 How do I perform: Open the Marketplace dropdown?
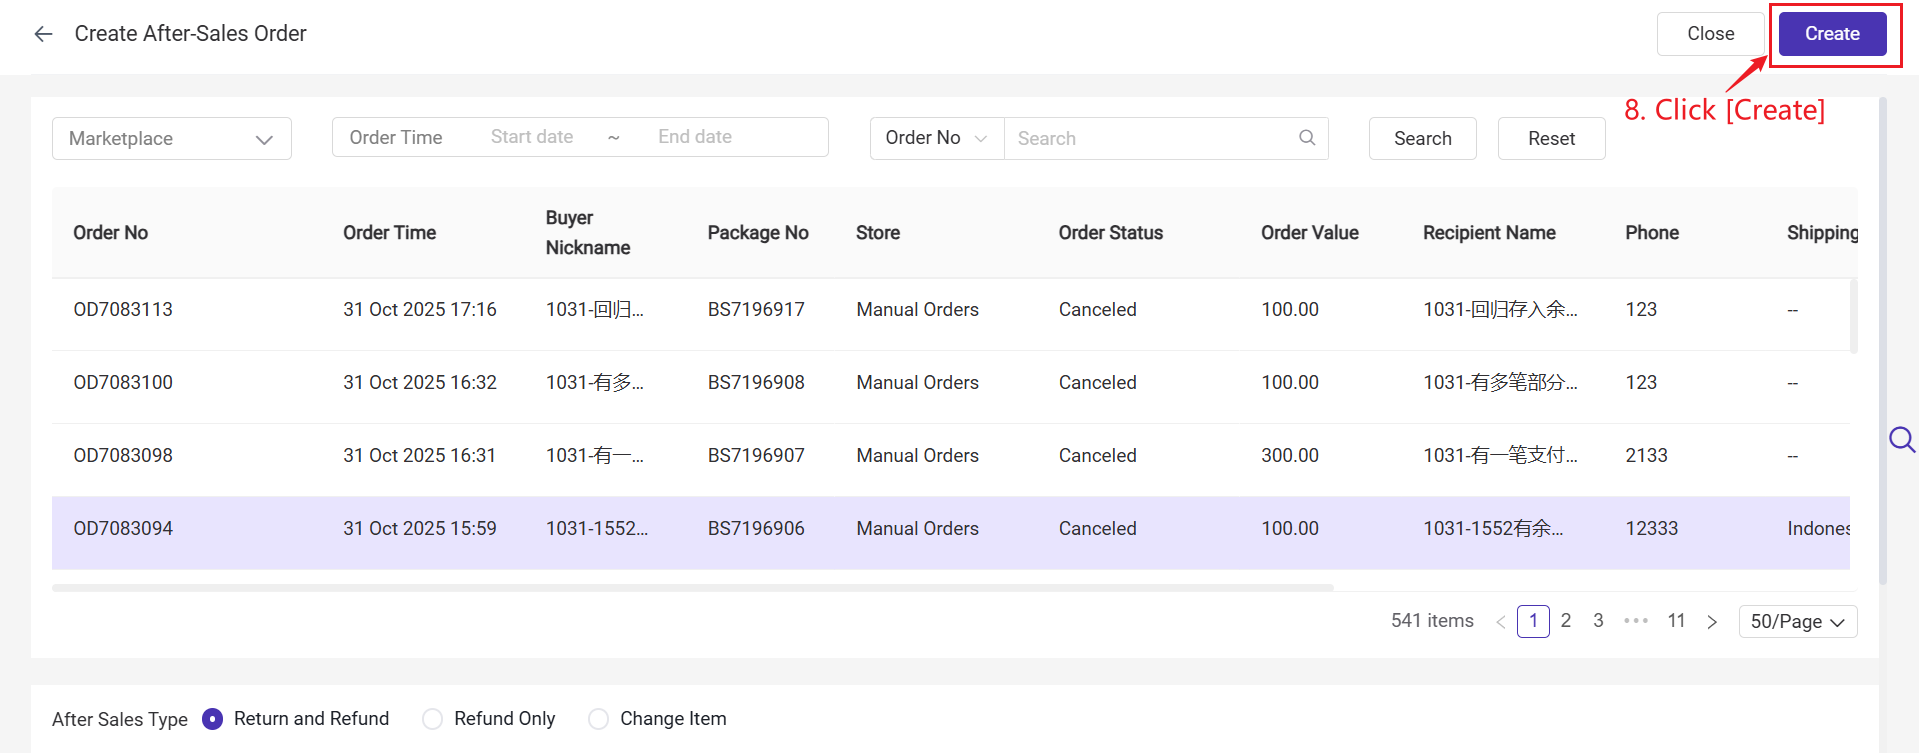tap(171, 139)
